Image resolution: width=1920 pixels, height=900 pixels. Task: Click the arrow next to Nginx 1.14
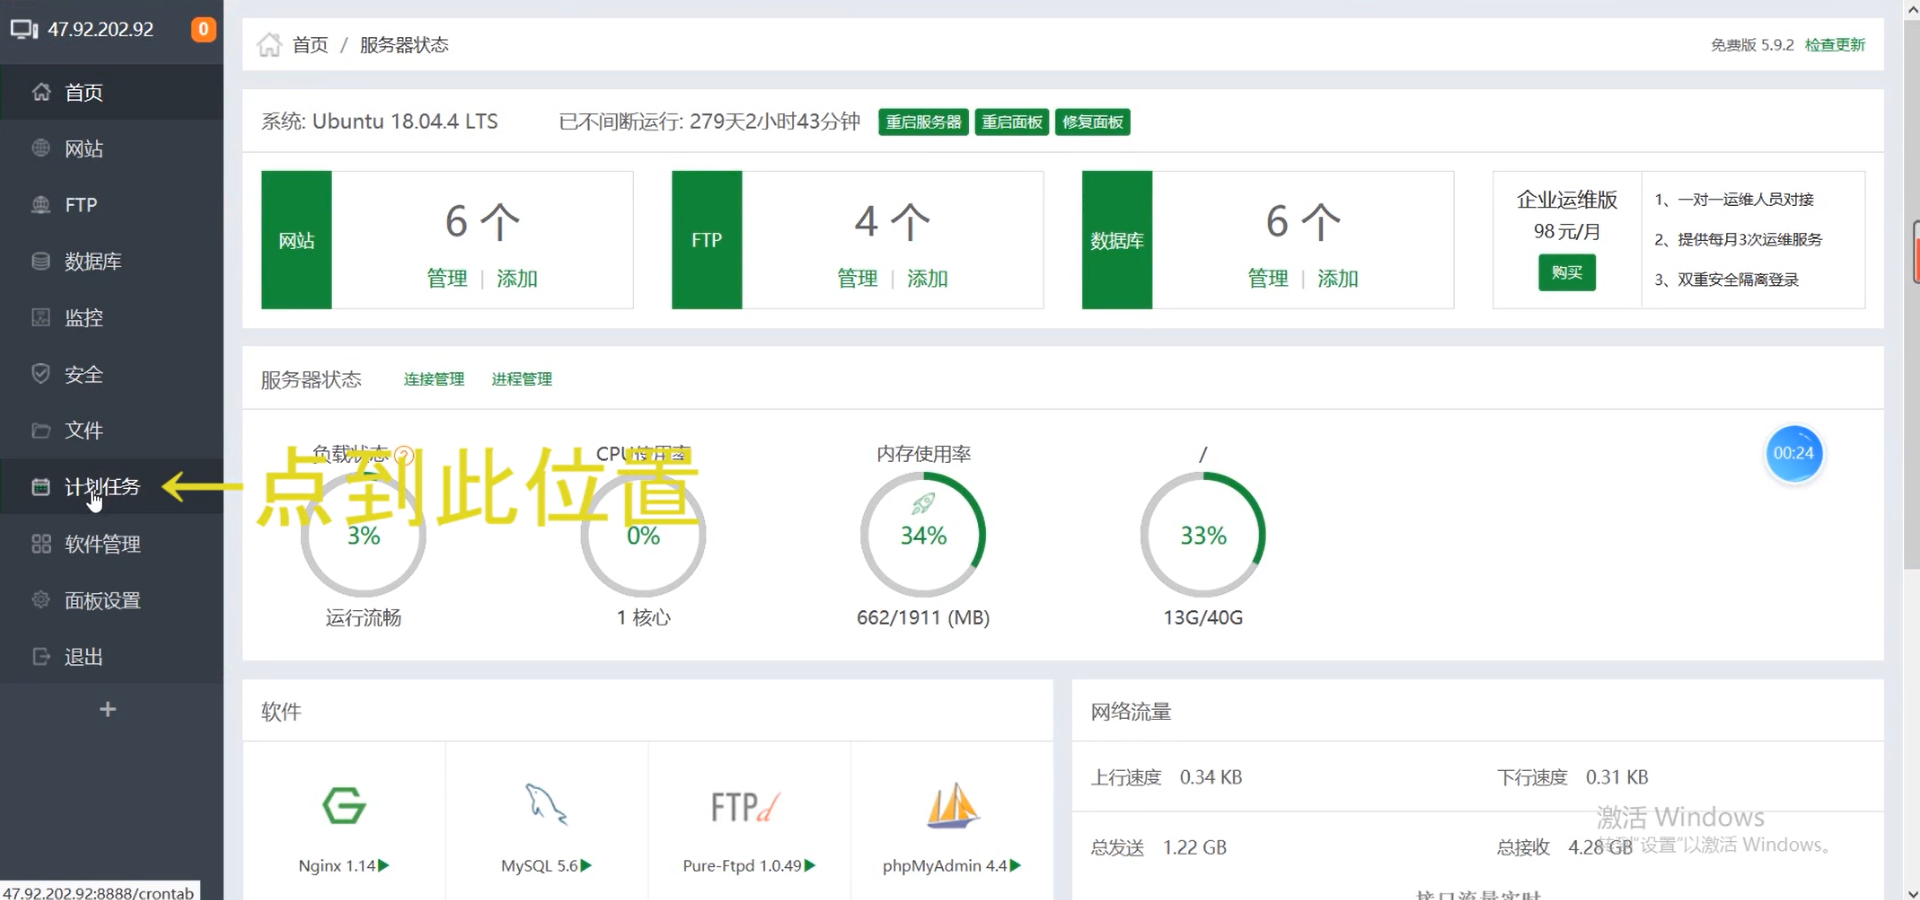point(384,865)
